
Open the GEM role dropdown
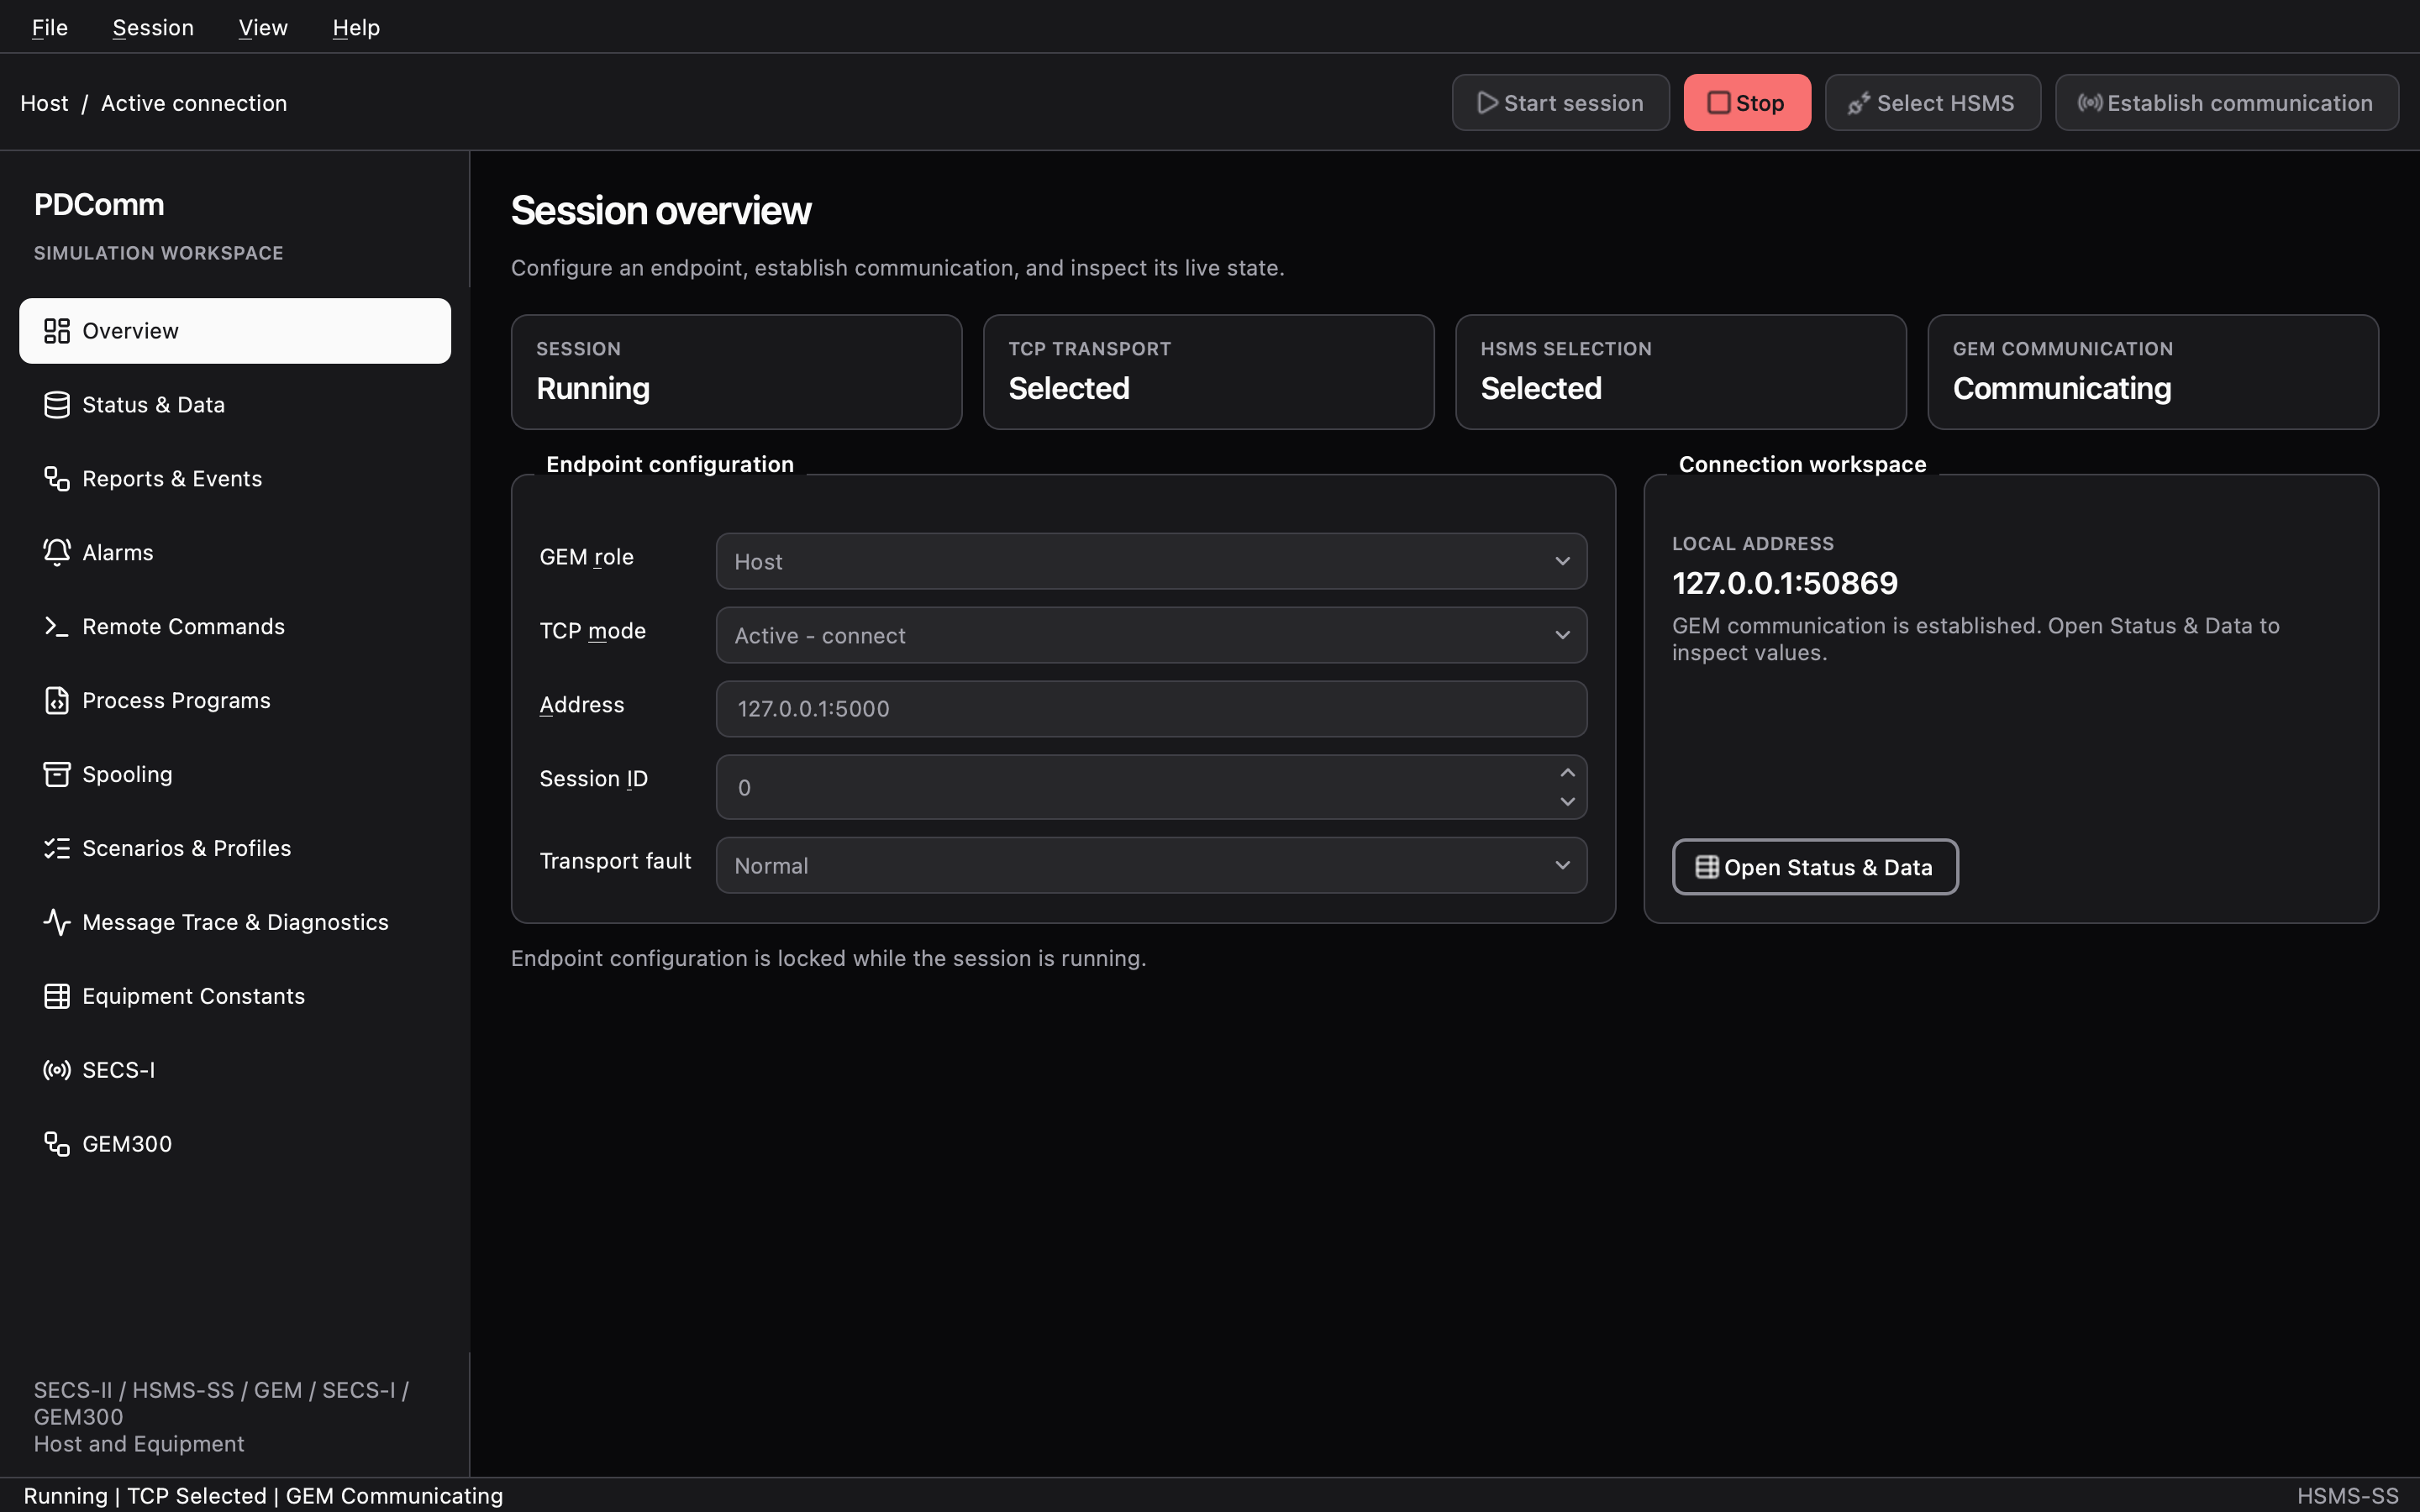(x=1151, y=562)
